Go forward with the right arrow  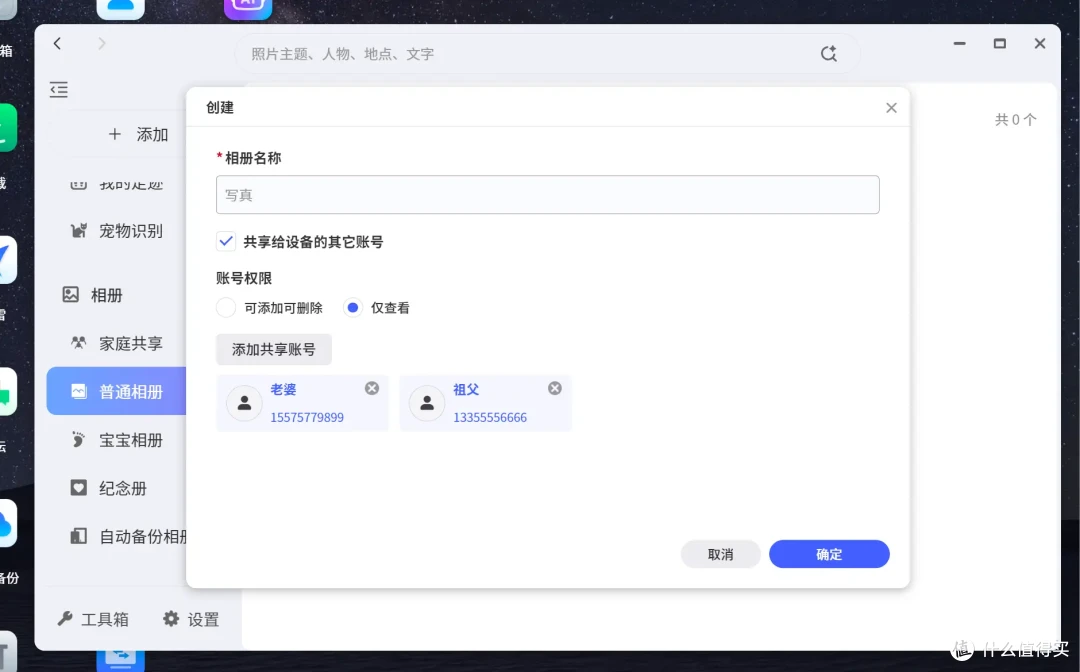(x=101, y=43)
